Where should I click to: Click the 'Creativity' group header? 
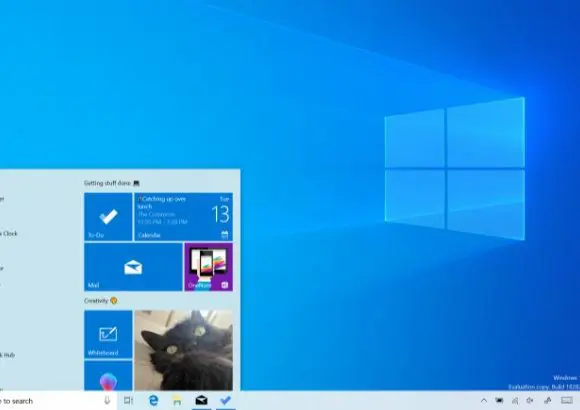click(100, 301)
